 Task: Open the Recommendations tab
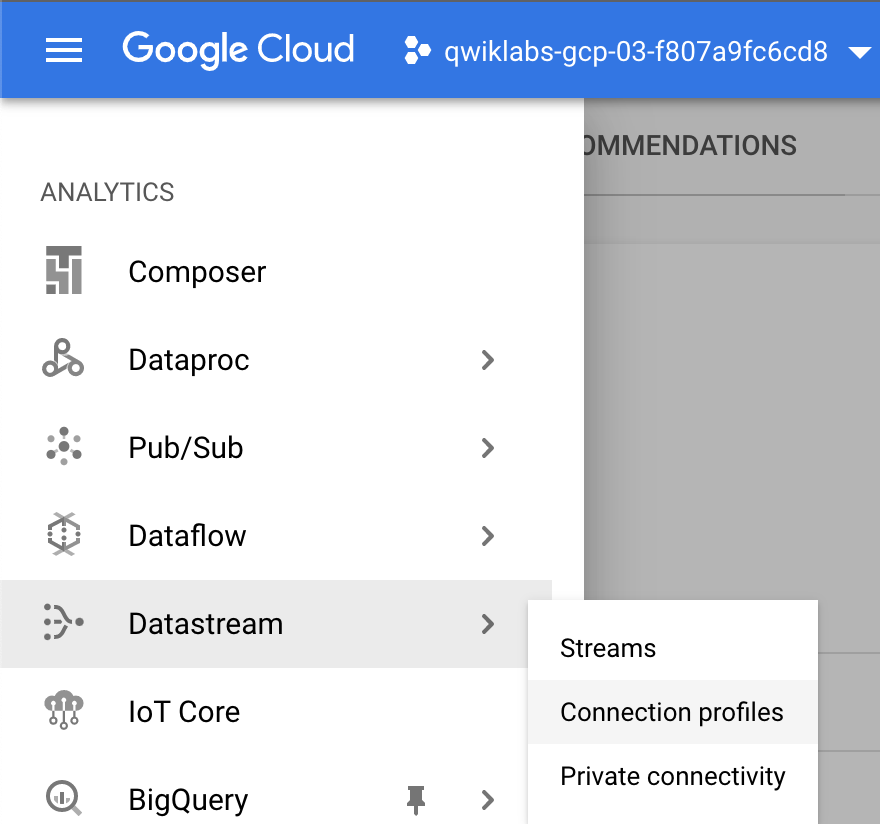point(689,146)
